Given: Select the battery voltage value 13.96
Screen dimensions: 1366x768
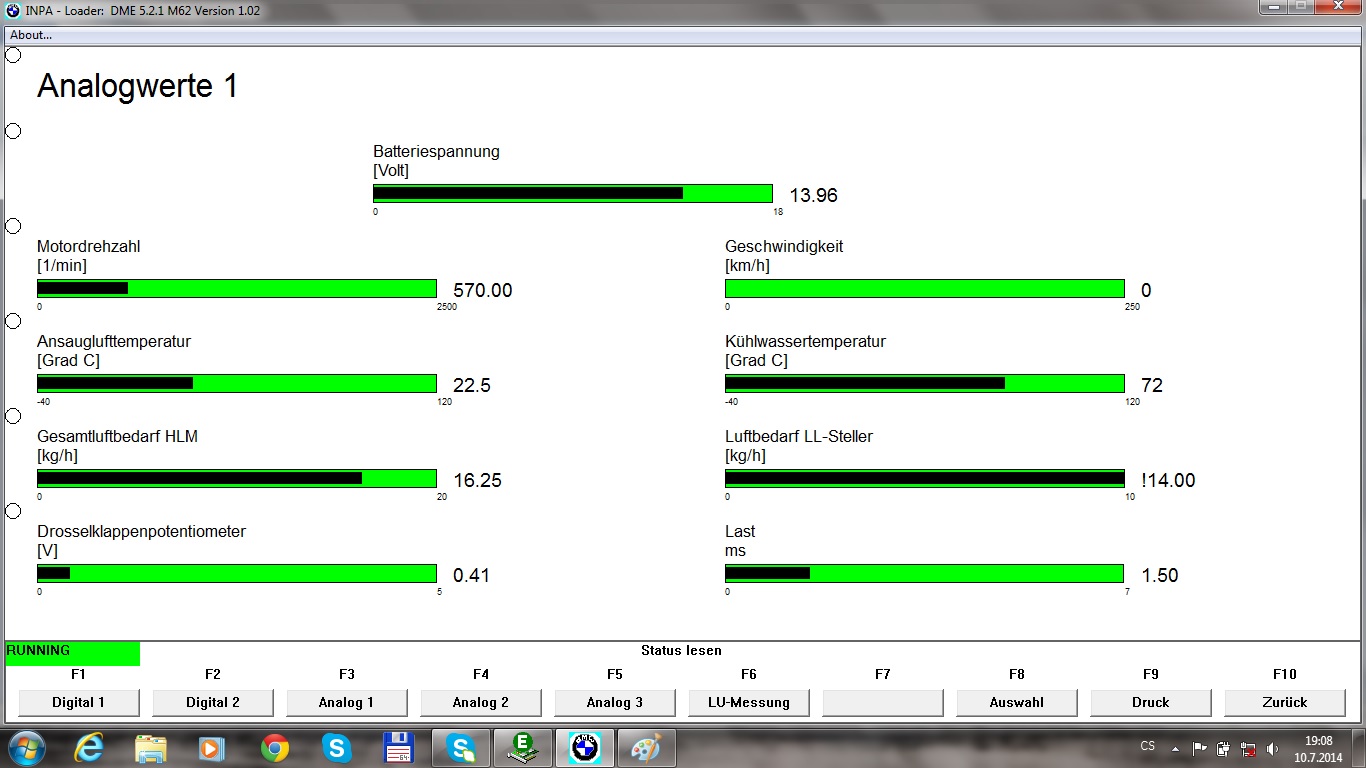Looking at the screenshot, I should pos(814,196).
